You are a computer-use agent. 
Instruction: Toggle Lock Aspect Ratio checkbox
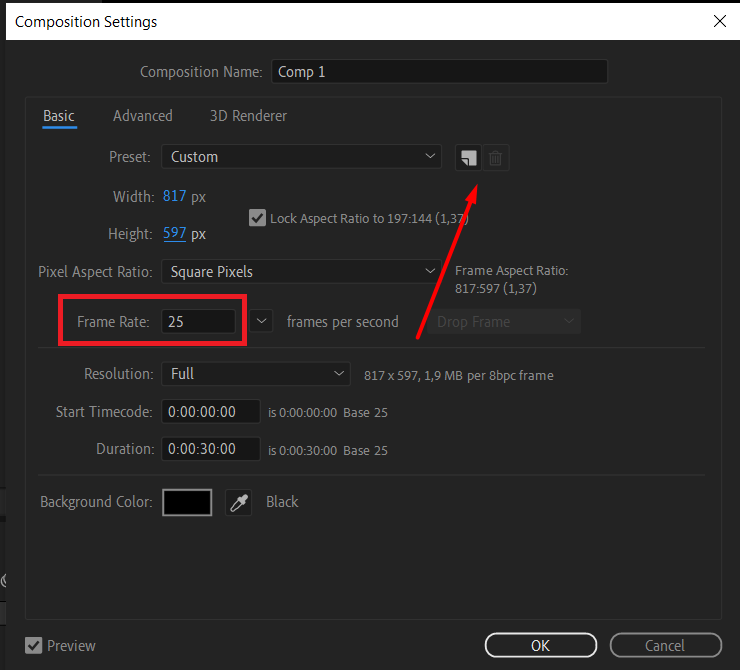point(257,218)
